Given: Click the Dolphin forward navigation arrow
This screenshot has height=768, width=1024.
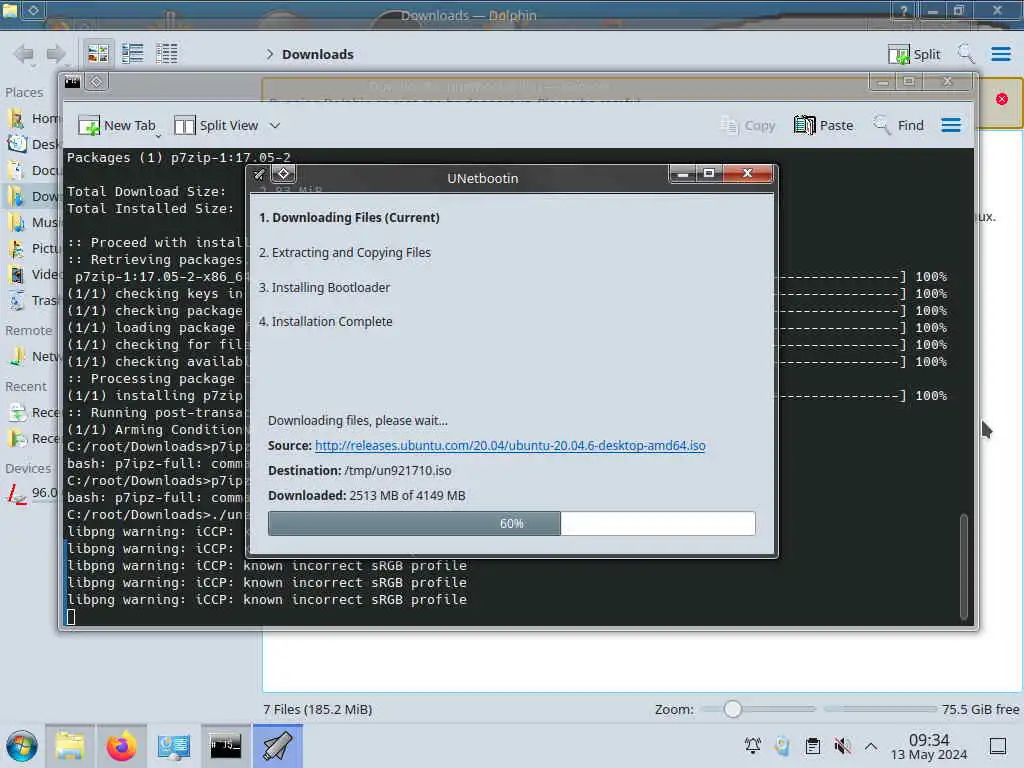Looking at the screenshot, I should [x=56, y=54].
